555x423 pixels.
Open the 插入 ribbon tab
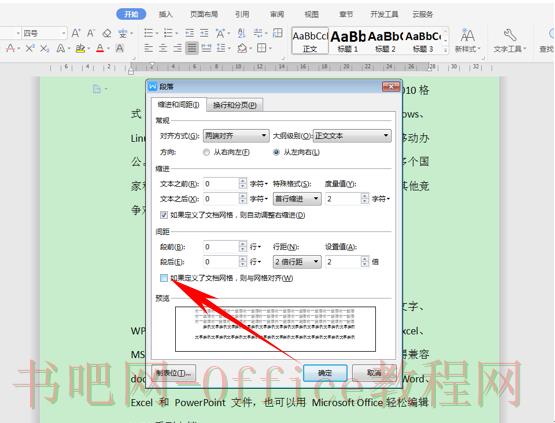(x=165, y=14)
